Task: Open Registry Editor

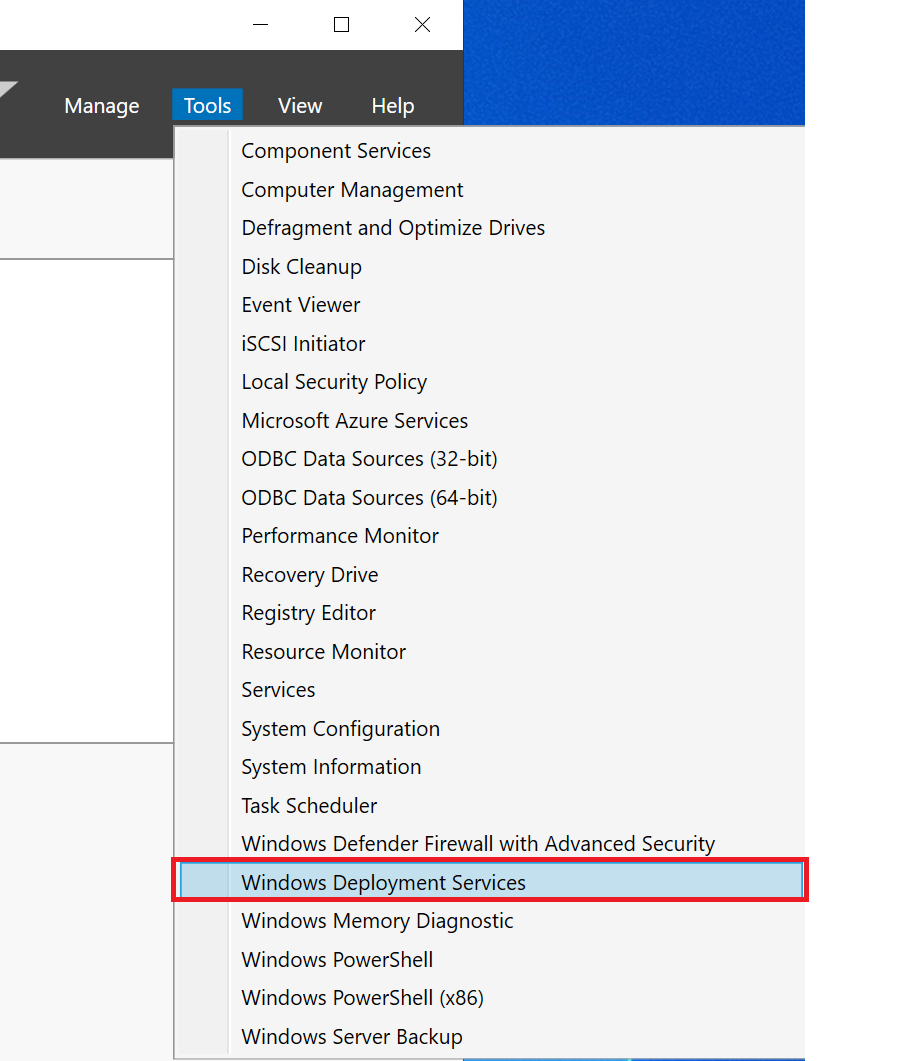Action: click(x=308, y=613)
